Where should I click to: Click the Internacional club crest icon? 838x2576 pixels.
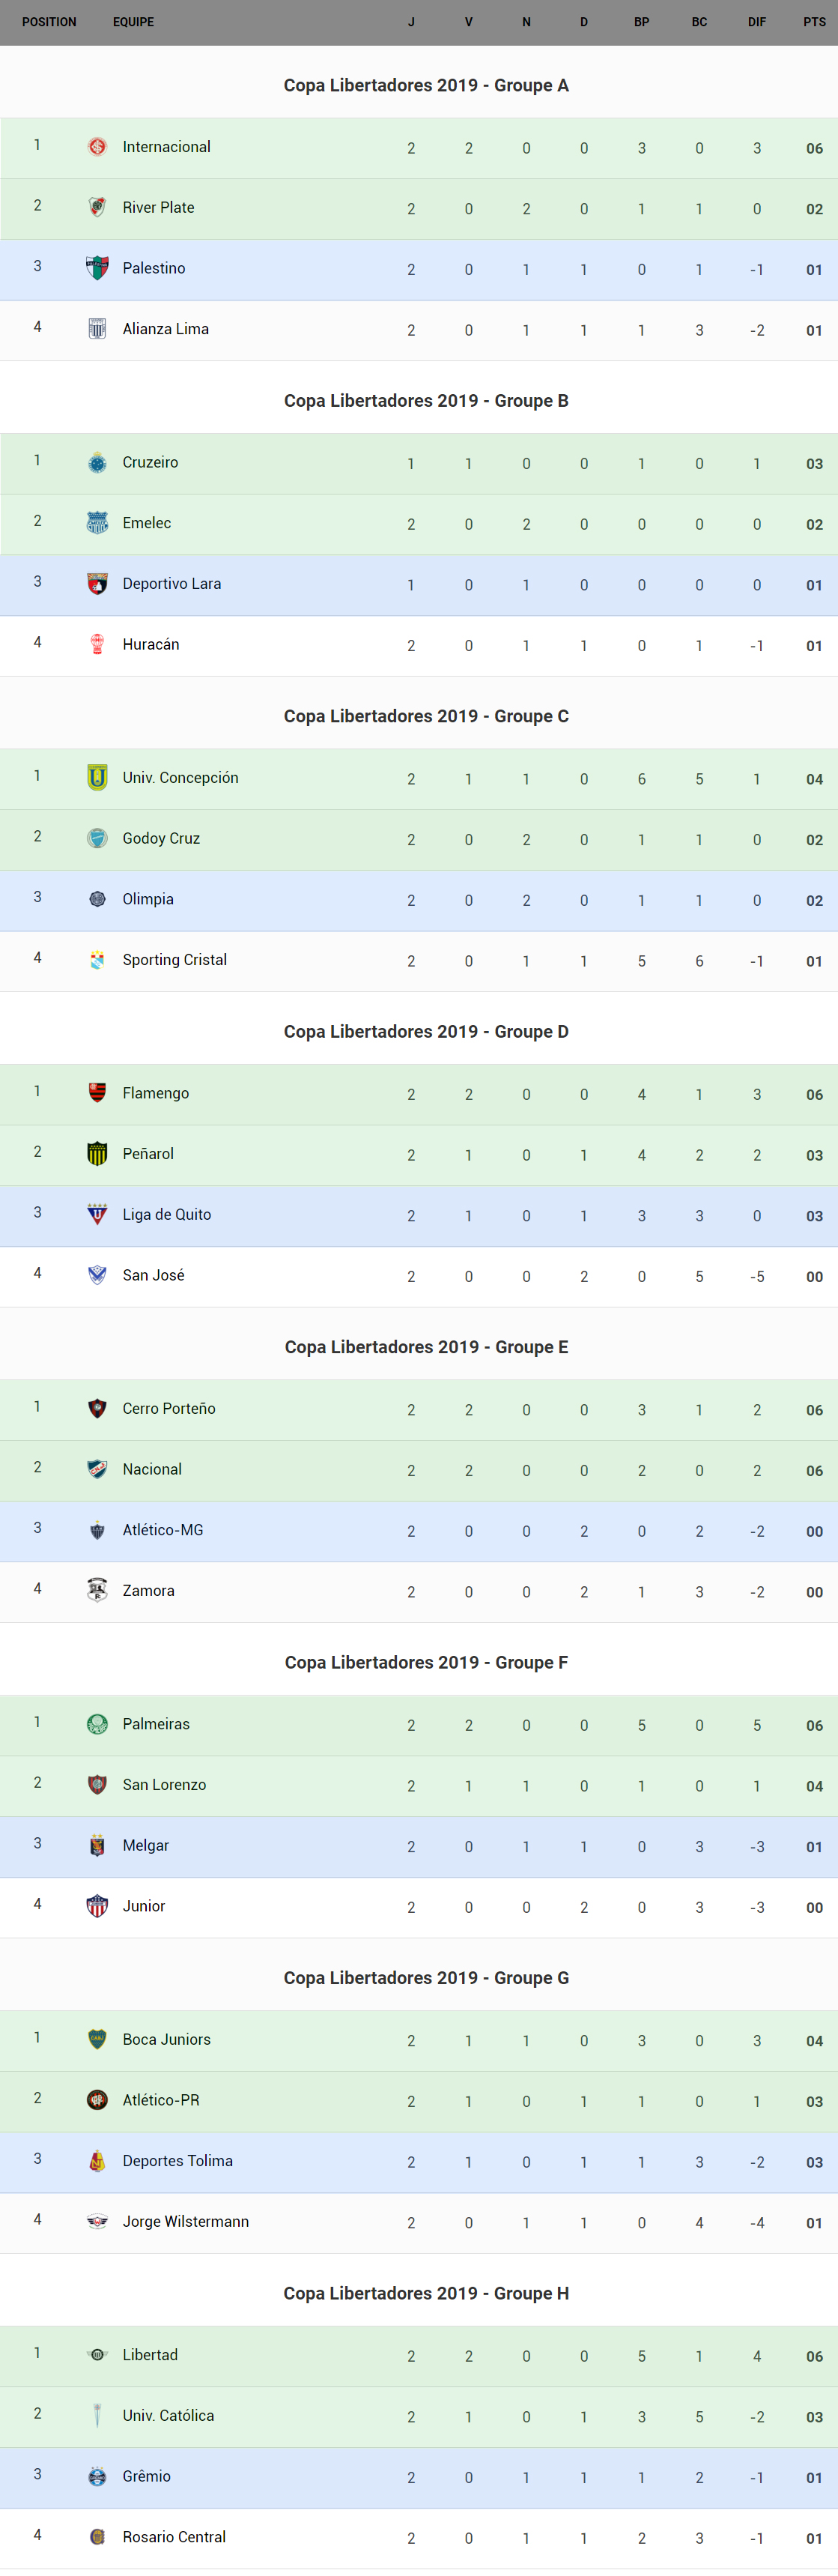97,147
